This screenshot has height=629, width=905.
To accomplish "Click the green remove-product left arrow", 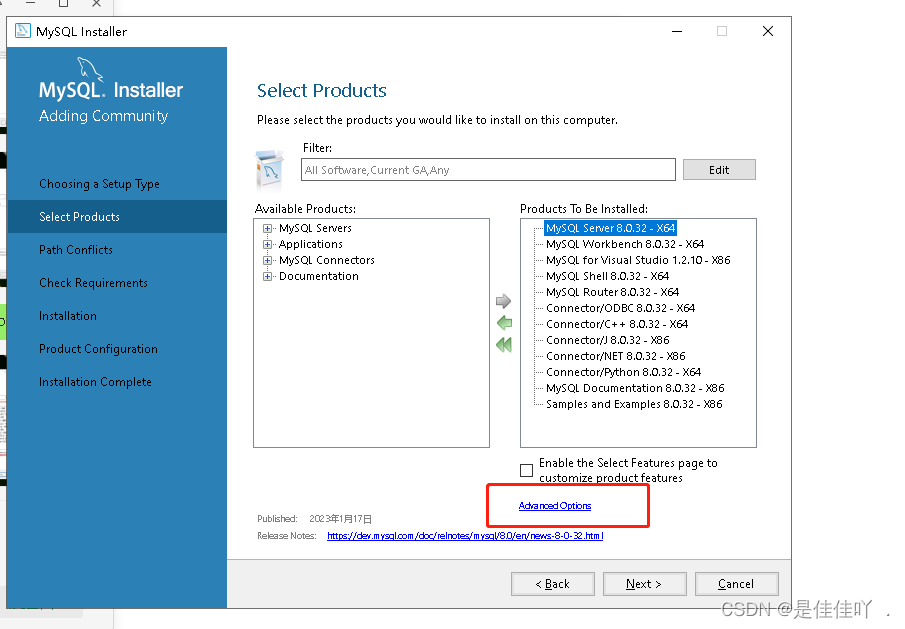I will (x=504, y=323).
